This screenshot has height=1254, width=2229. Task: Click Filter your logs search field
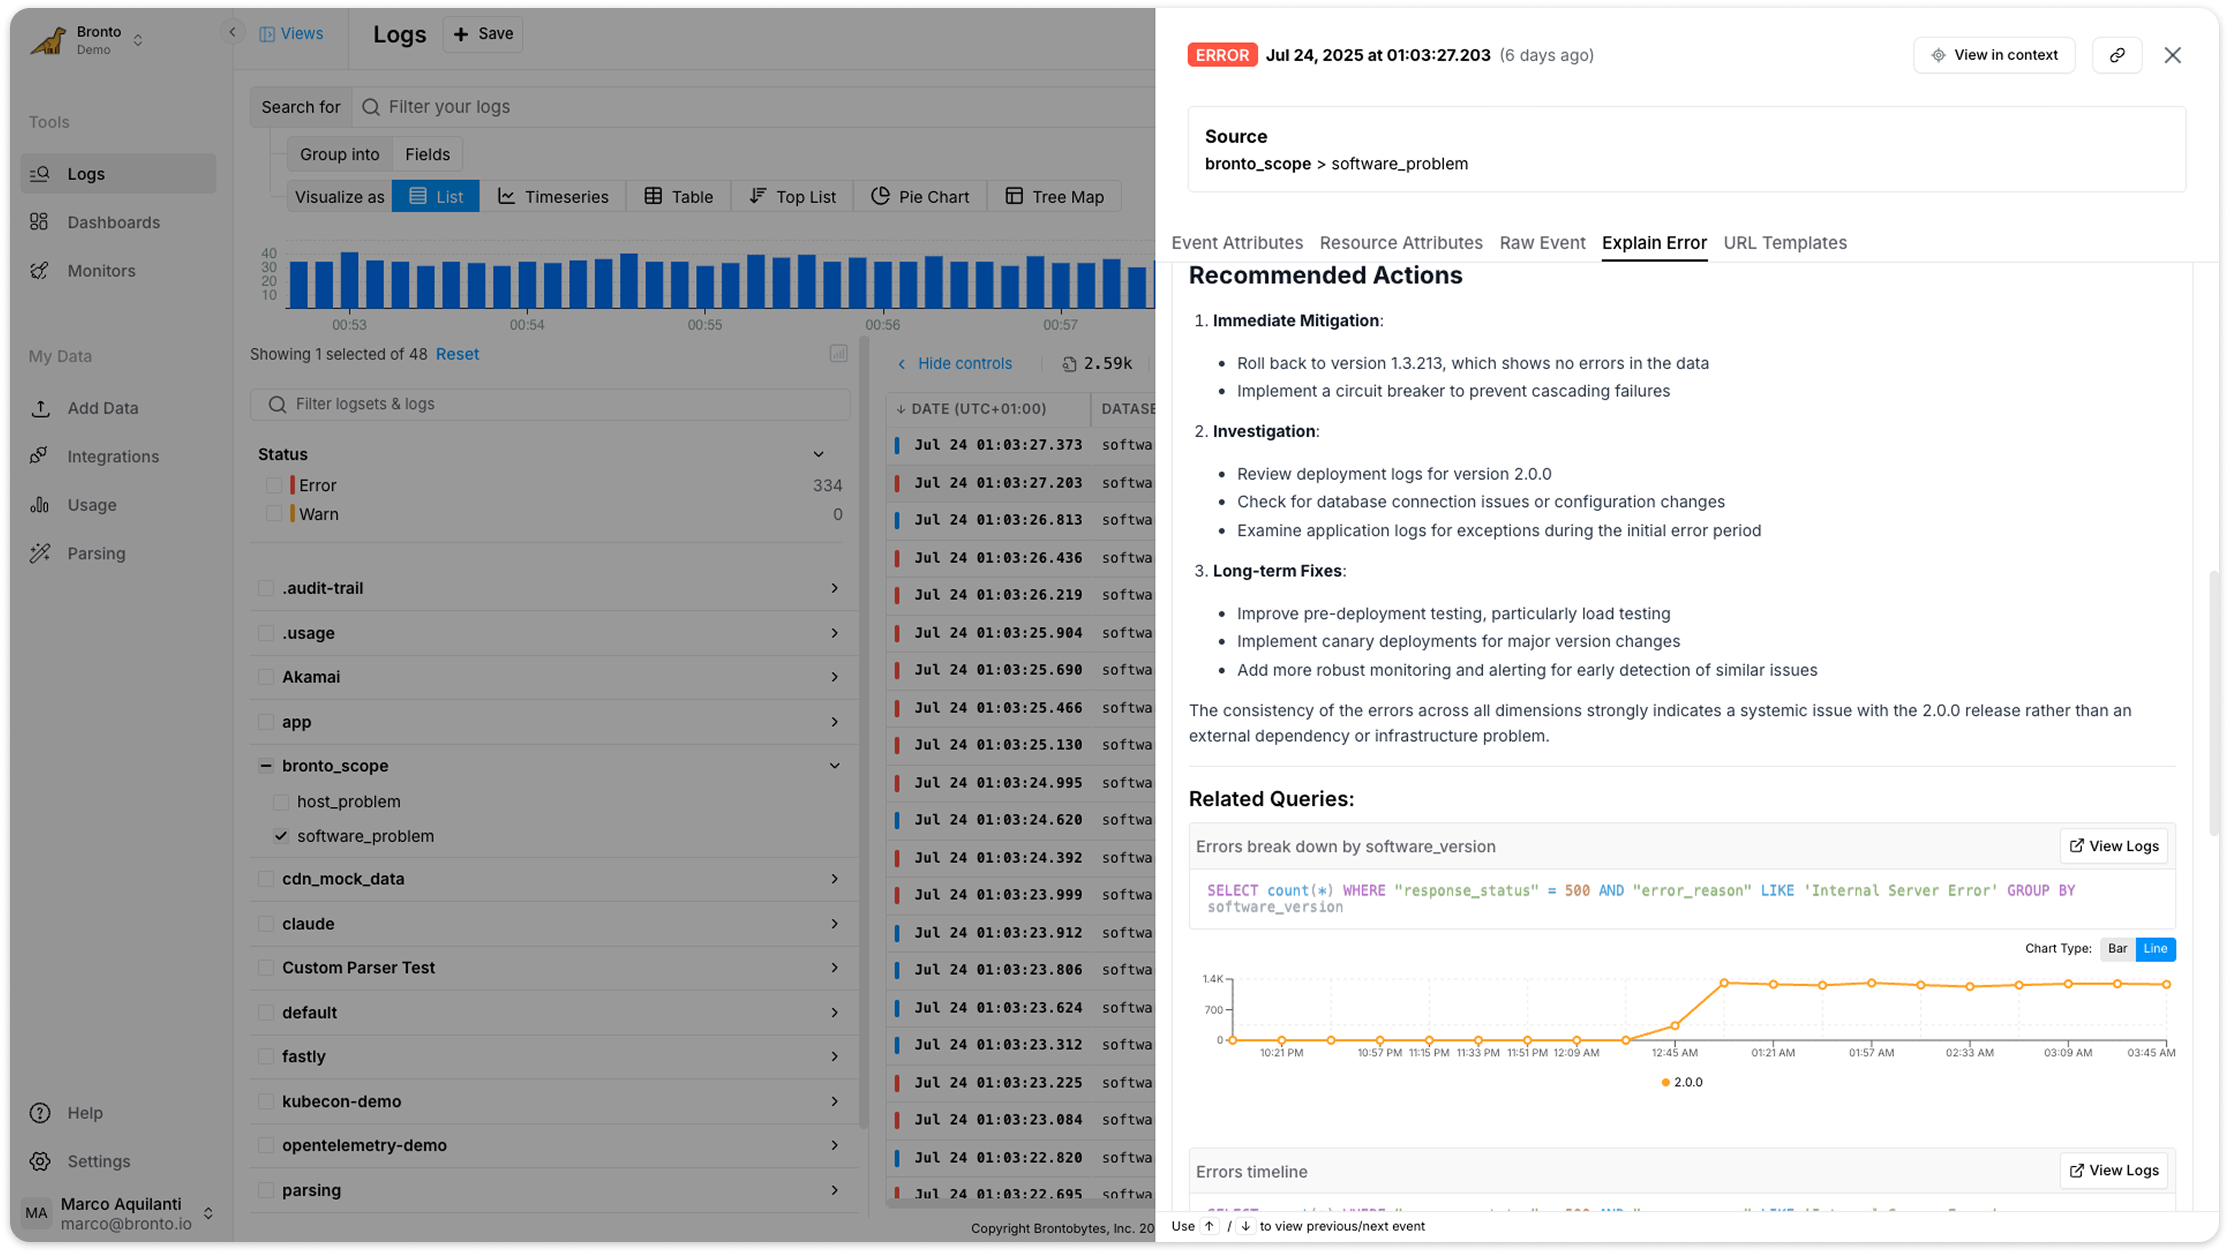(753, 107)
